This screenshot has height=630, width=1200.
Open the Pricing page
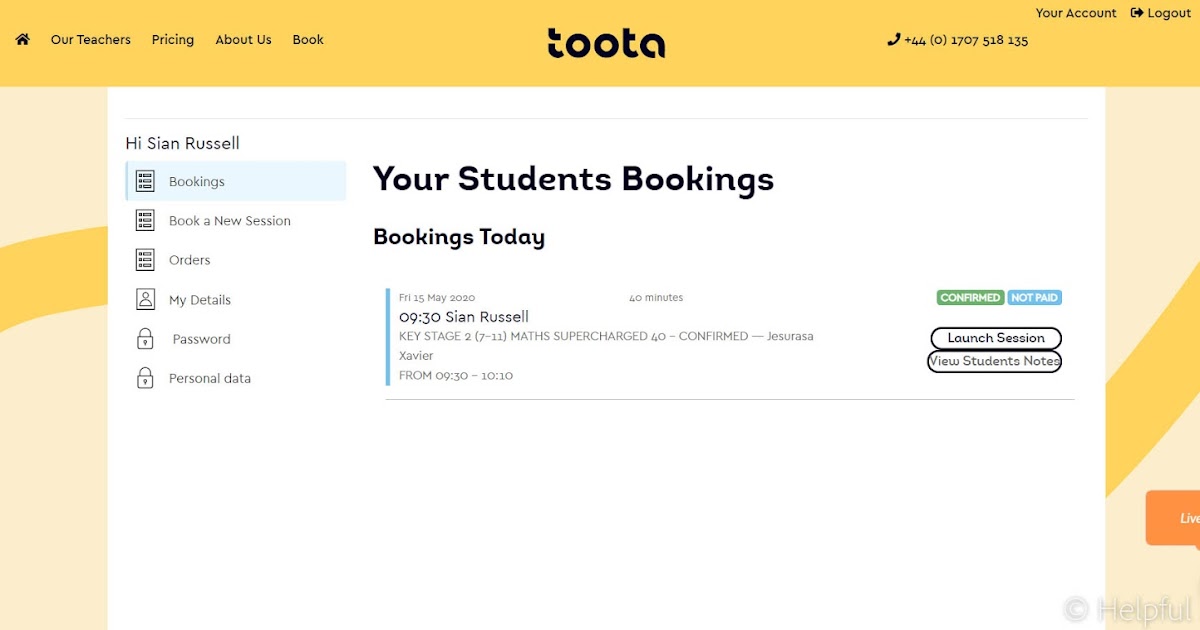173,40
